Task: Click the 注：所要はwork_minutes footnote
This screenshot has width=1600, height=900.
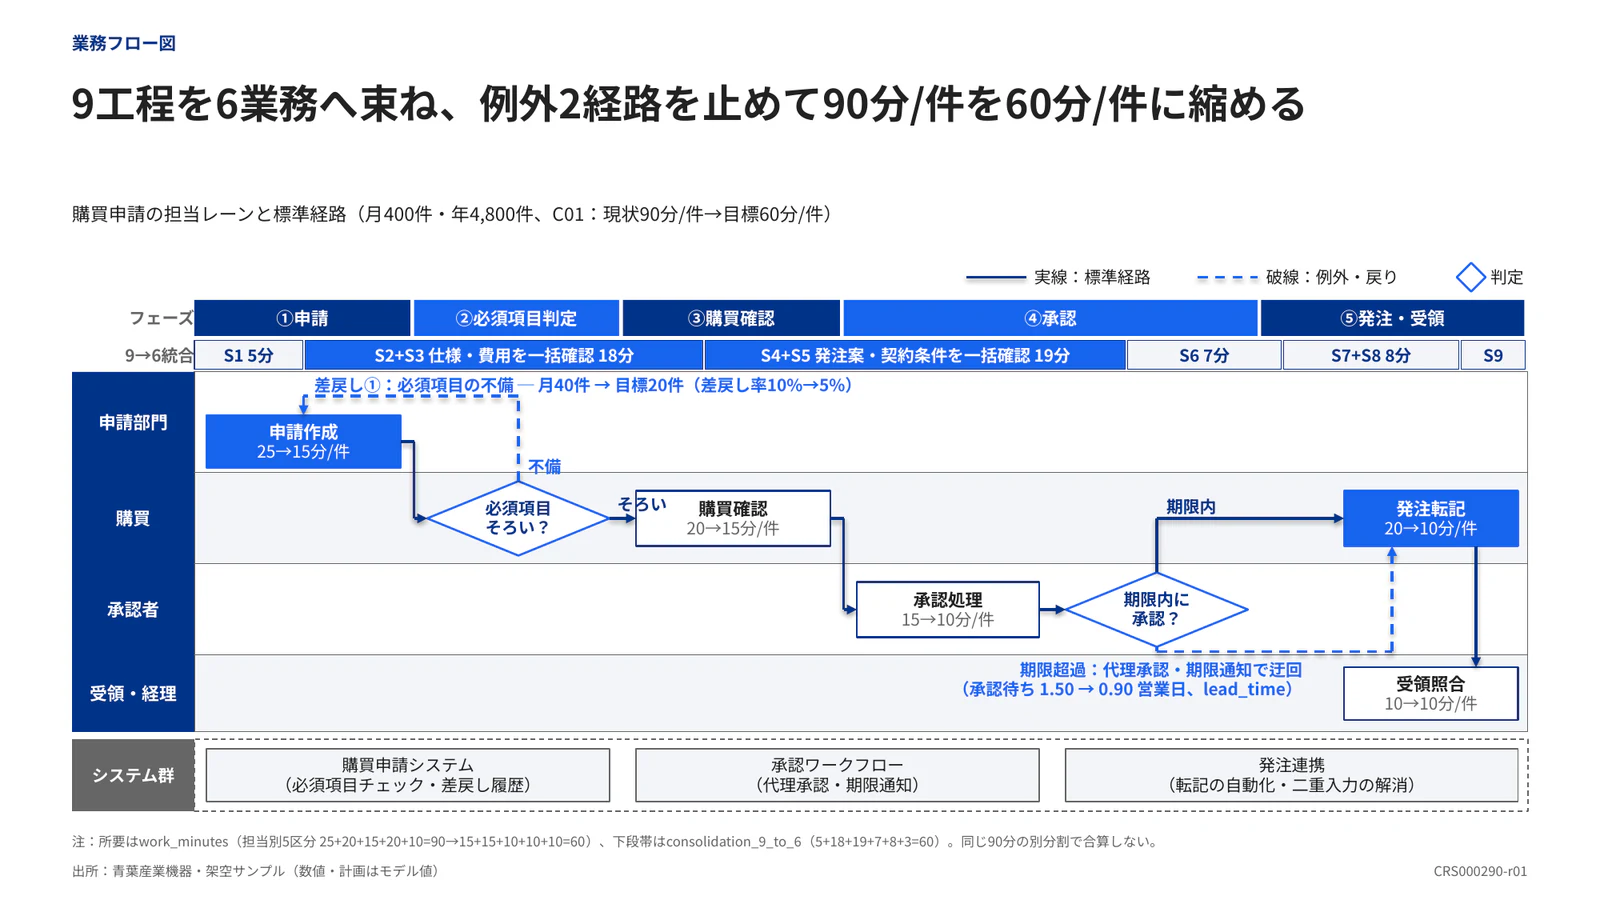Action: click(617, 842)
